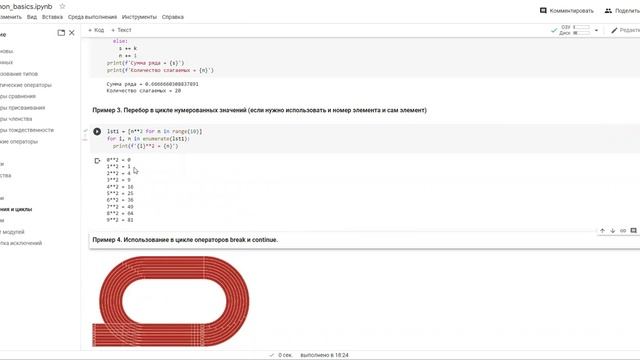Go to the арифметические операторы sidebar section

[26, 85]
